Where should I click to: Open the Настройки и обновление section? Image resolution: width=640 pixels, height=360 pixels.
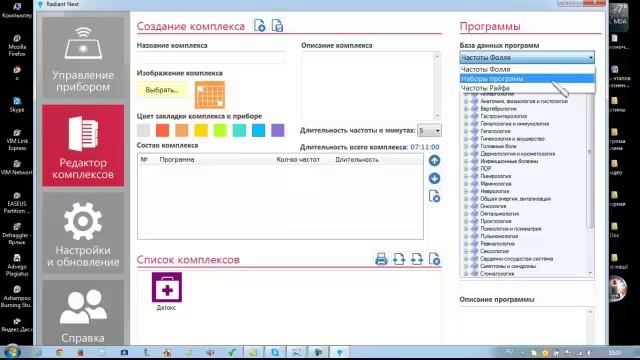83,233
